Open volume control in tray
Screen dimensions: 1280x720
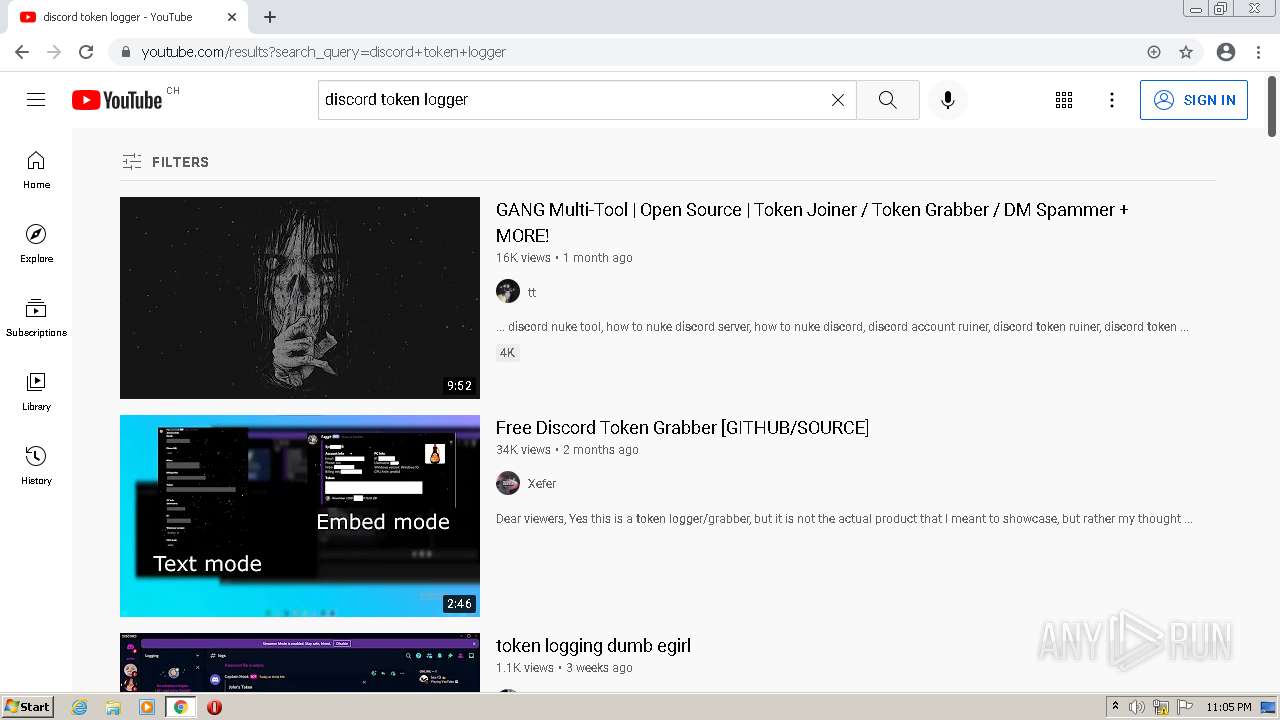(1137, 707)
